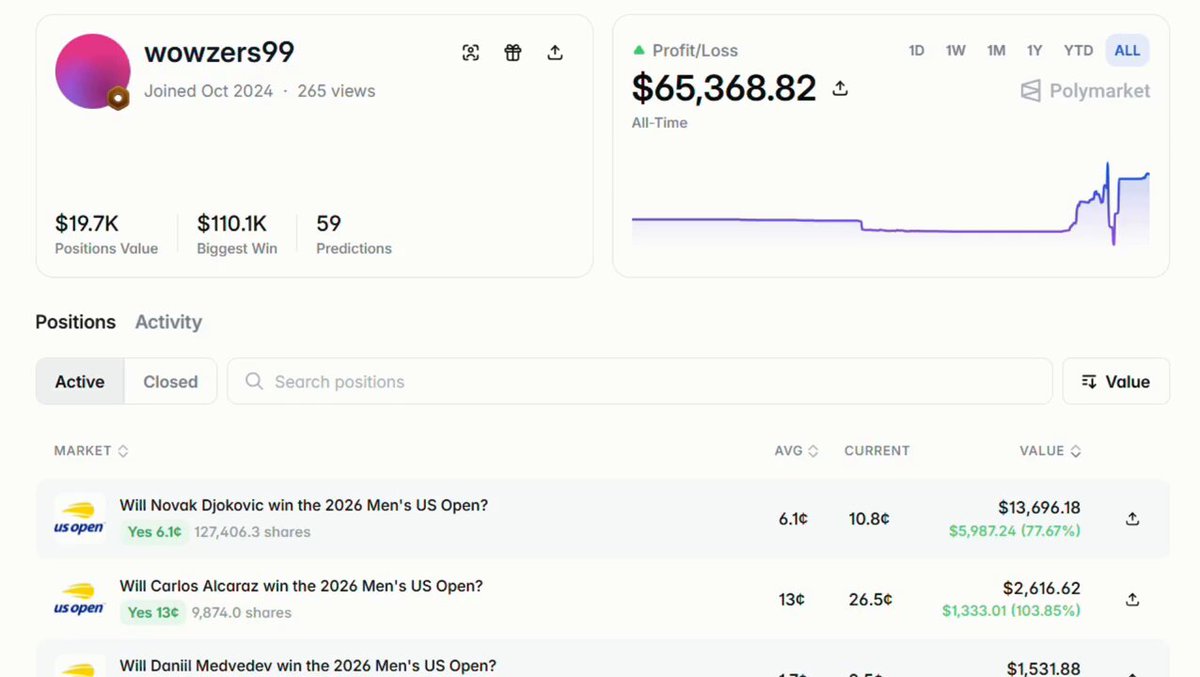Click the wowzers99 profile avatar

(x=93, y=71)
